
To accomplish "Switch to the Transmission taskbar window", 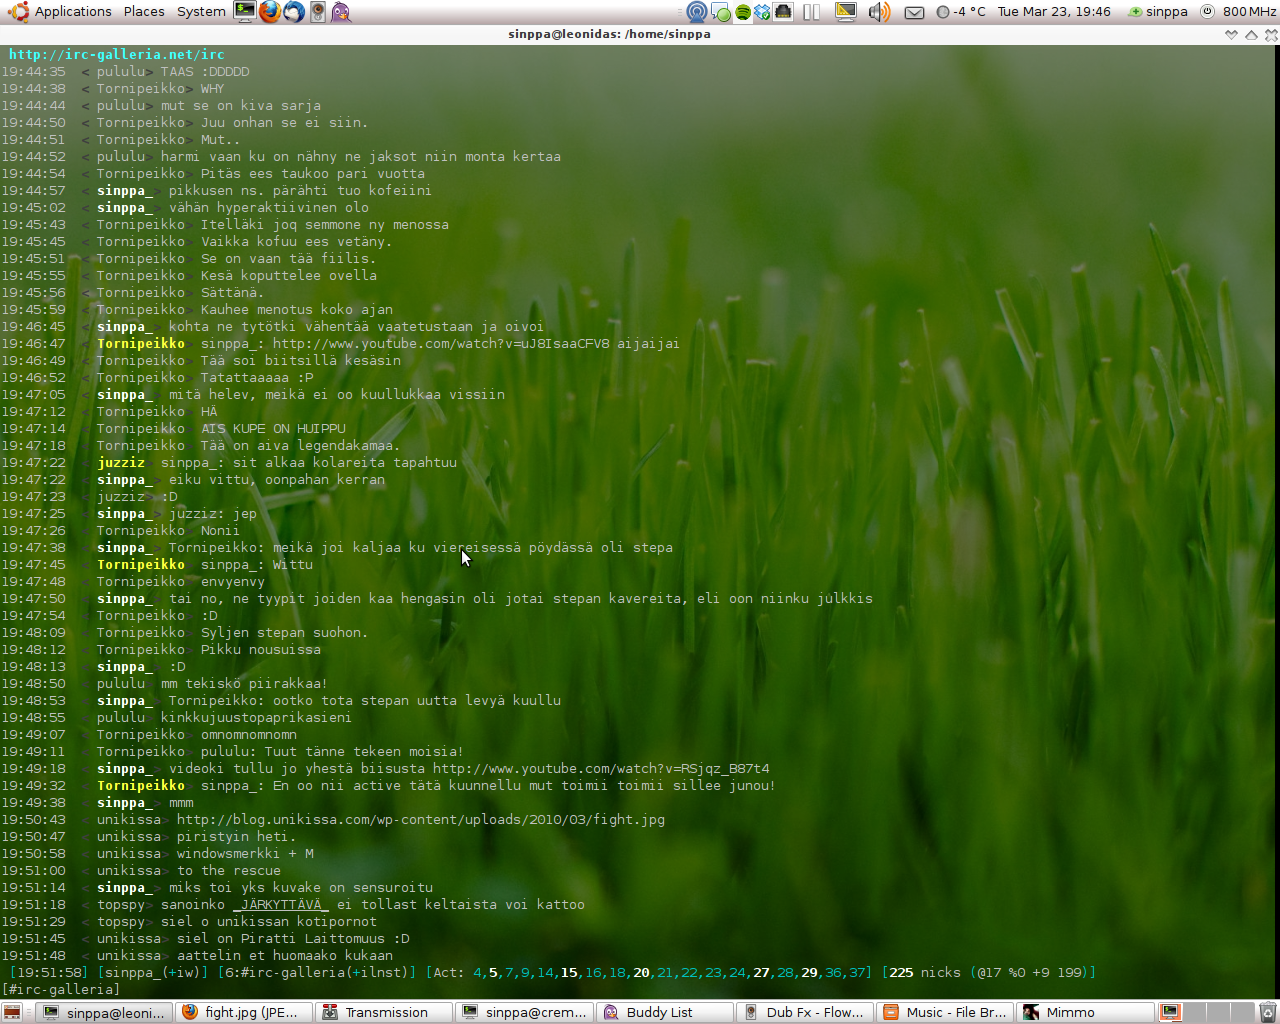I will [x=376, y=1012].
